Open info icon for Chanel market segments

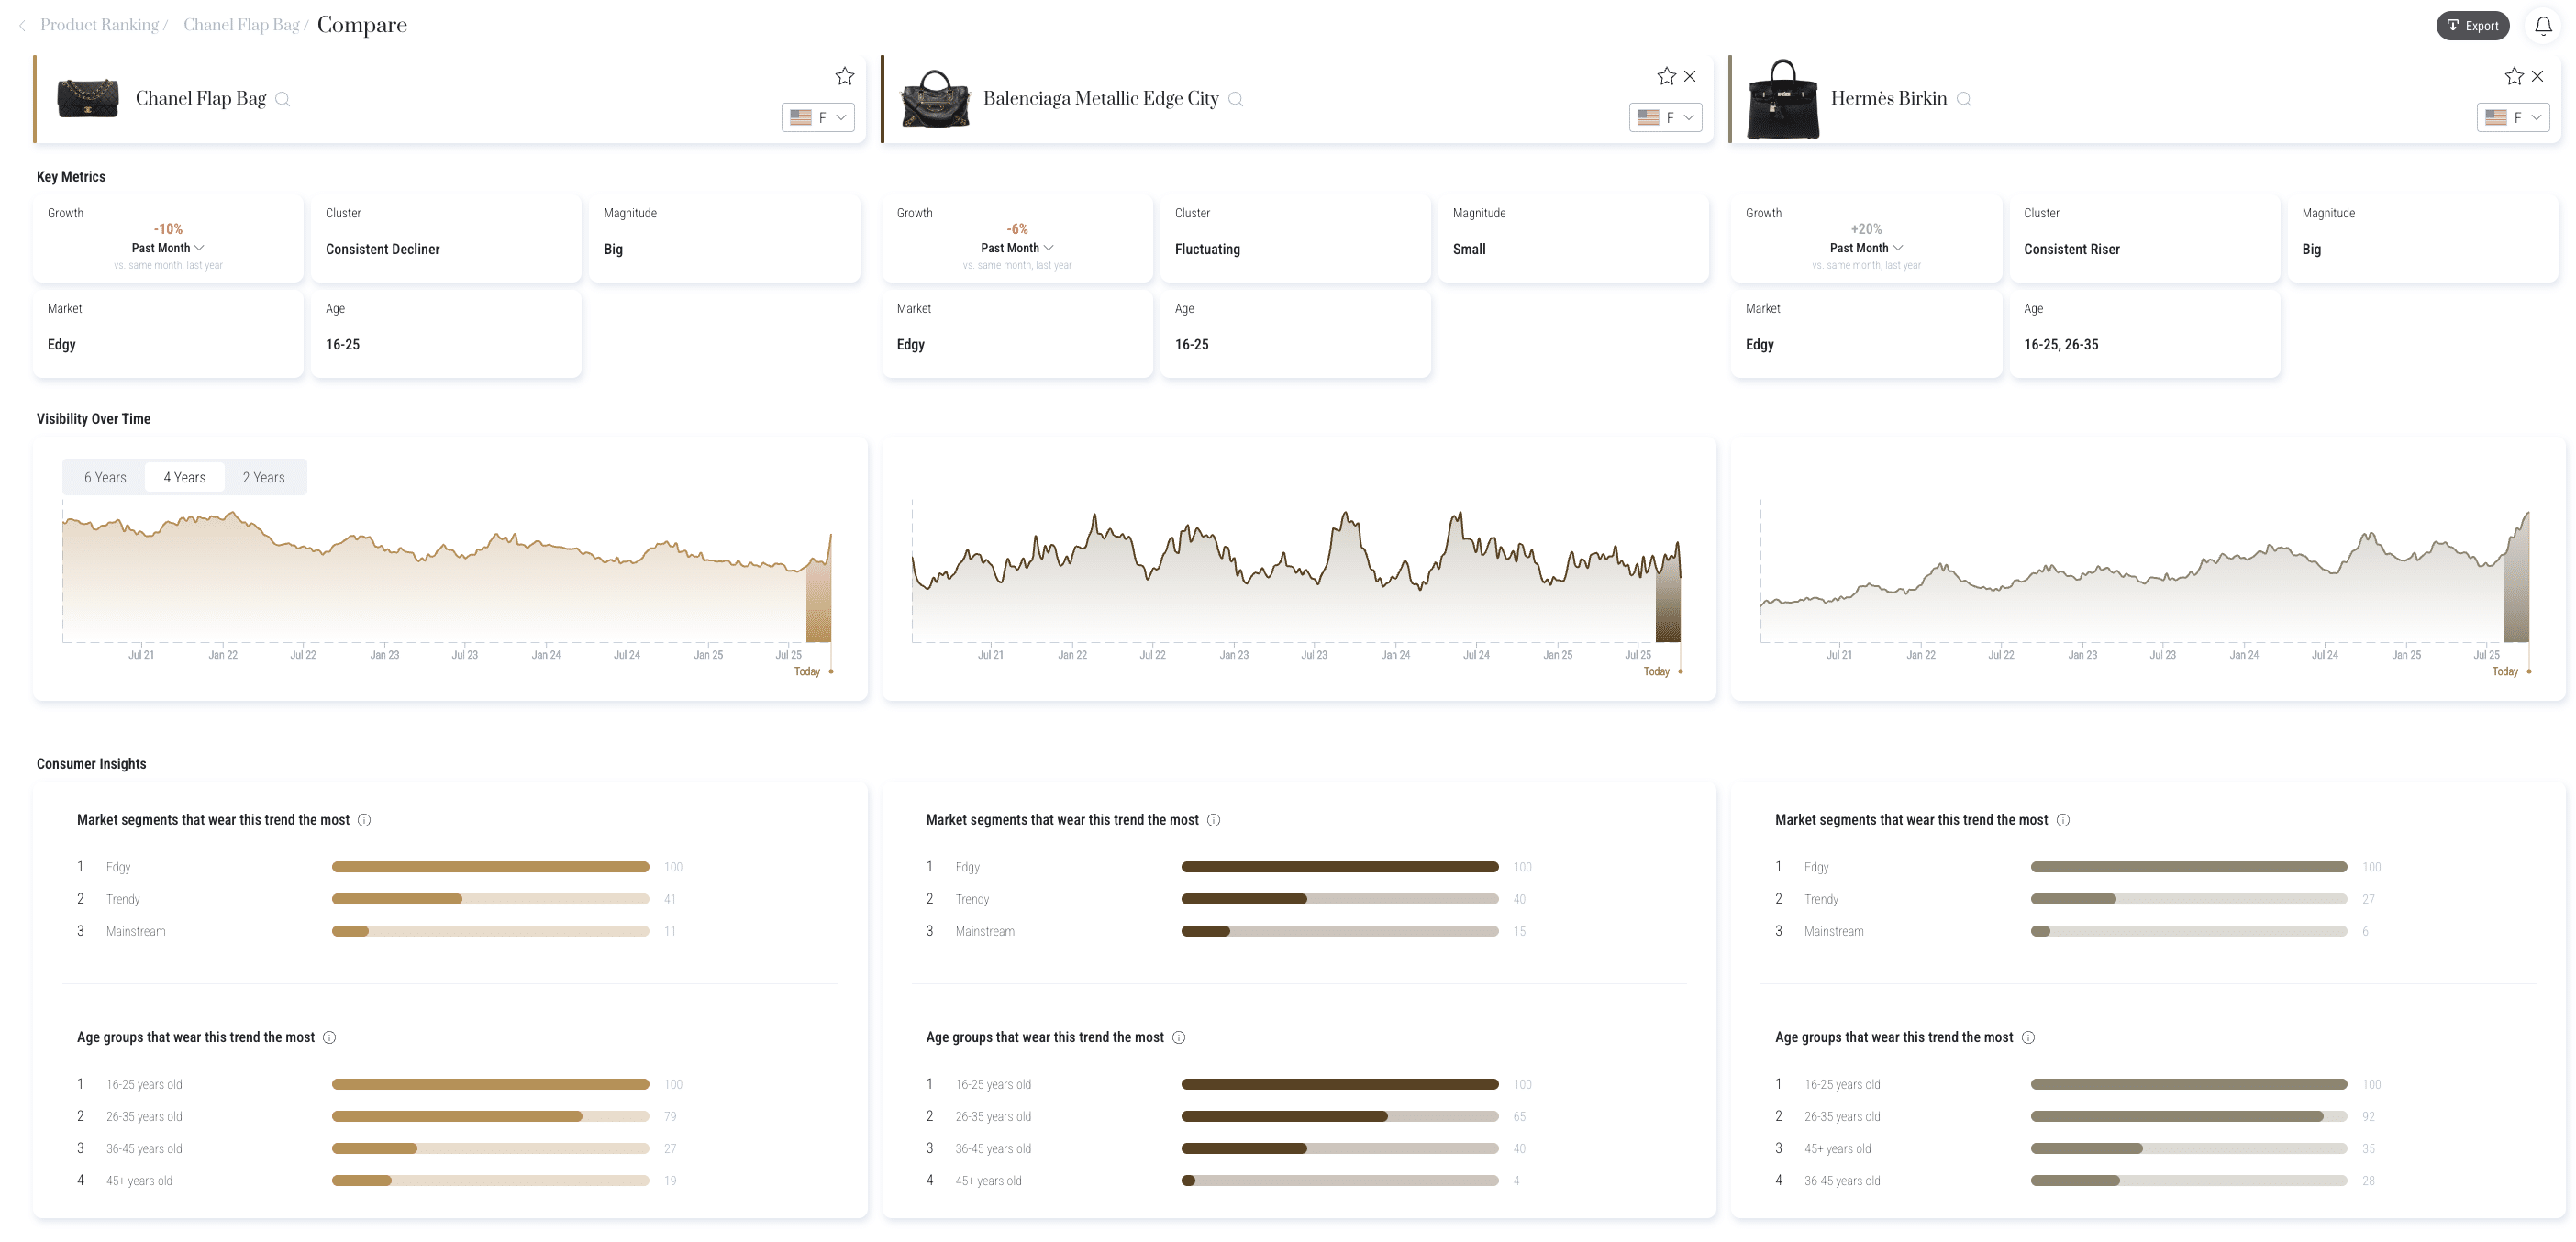pos(364,820)
